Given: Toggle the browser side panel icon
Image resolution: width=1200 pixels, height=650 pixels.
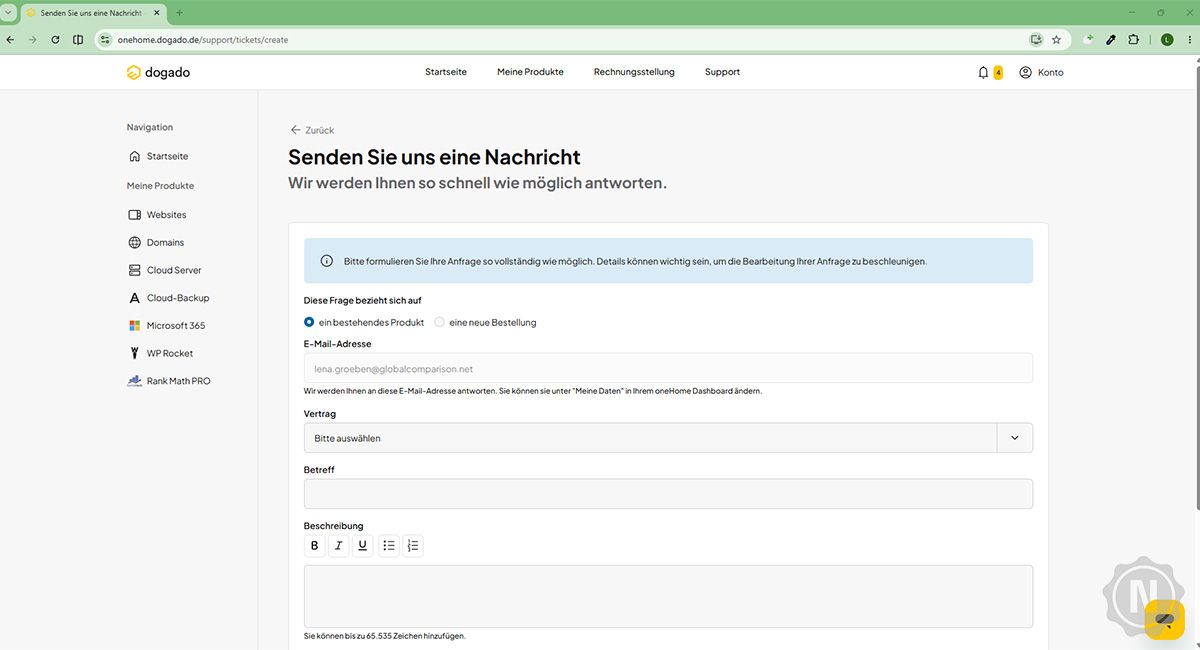Looking at the screenshot, I should click(x=78, y=39).
